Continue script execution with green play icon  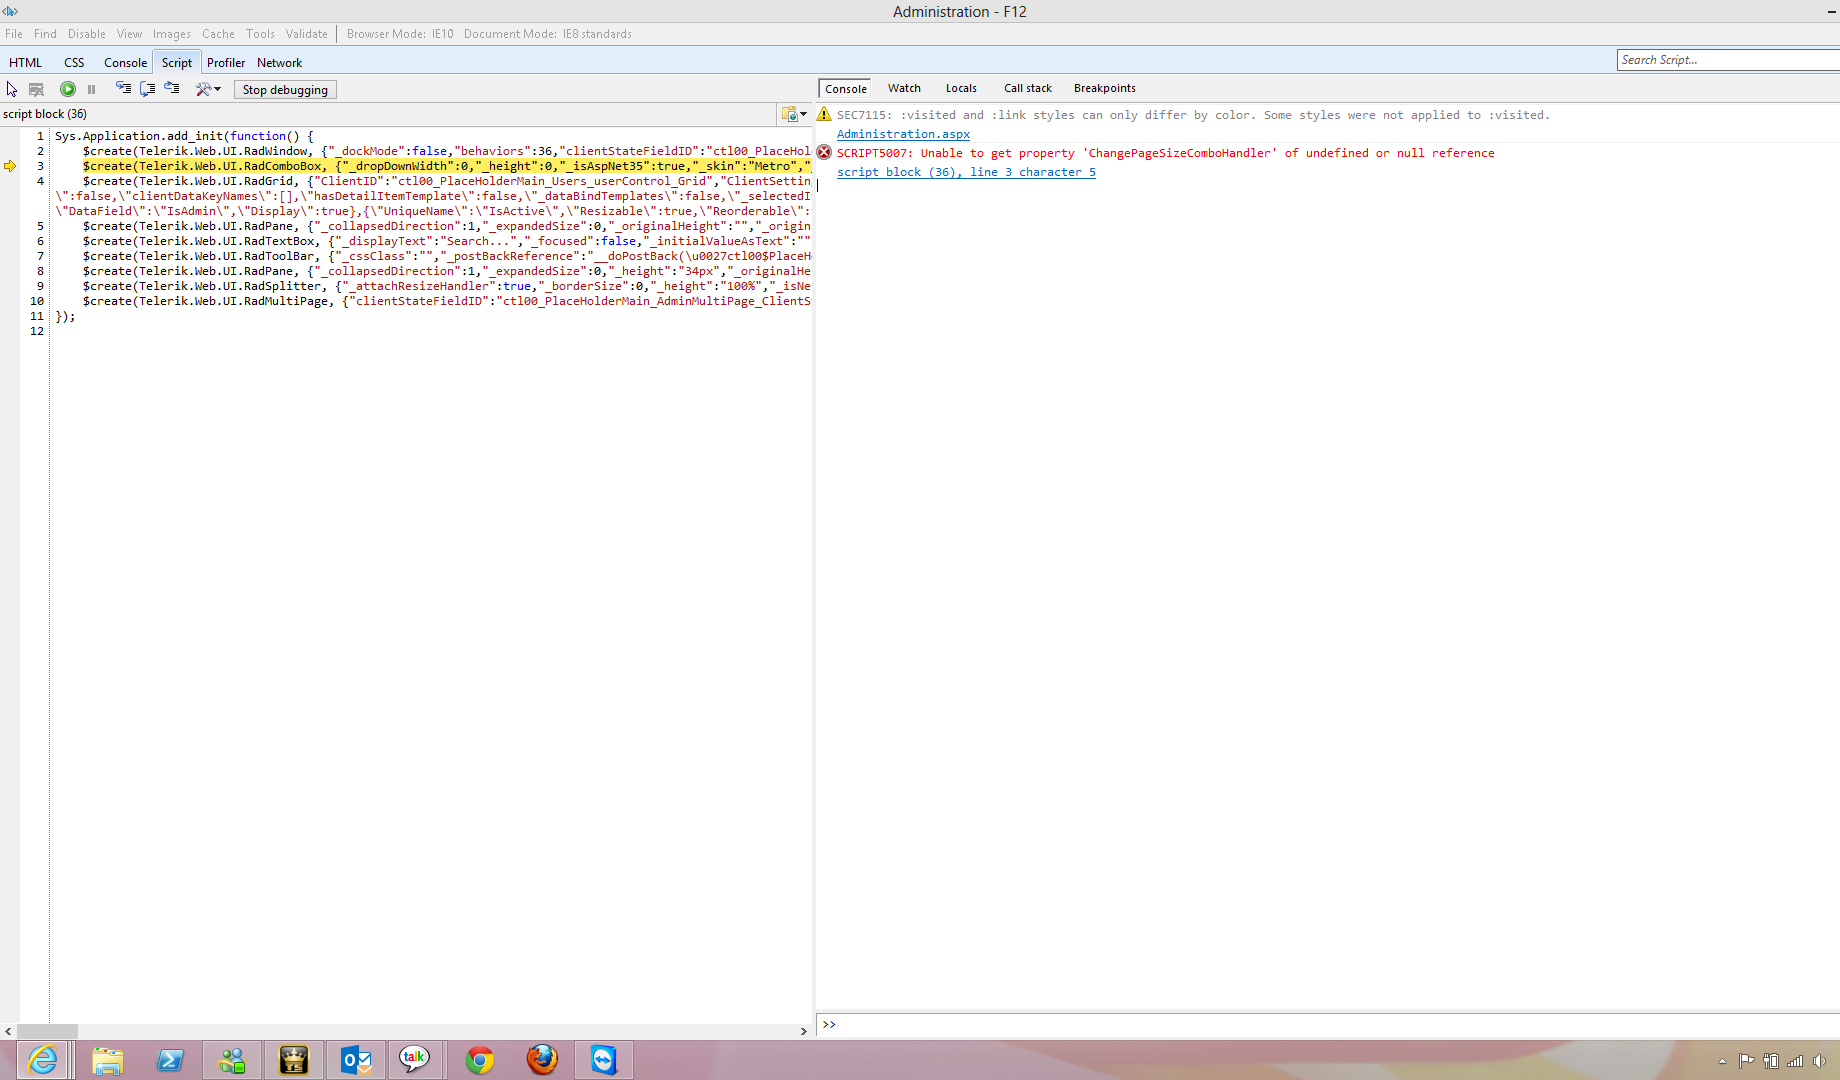[x=68, y=89]
